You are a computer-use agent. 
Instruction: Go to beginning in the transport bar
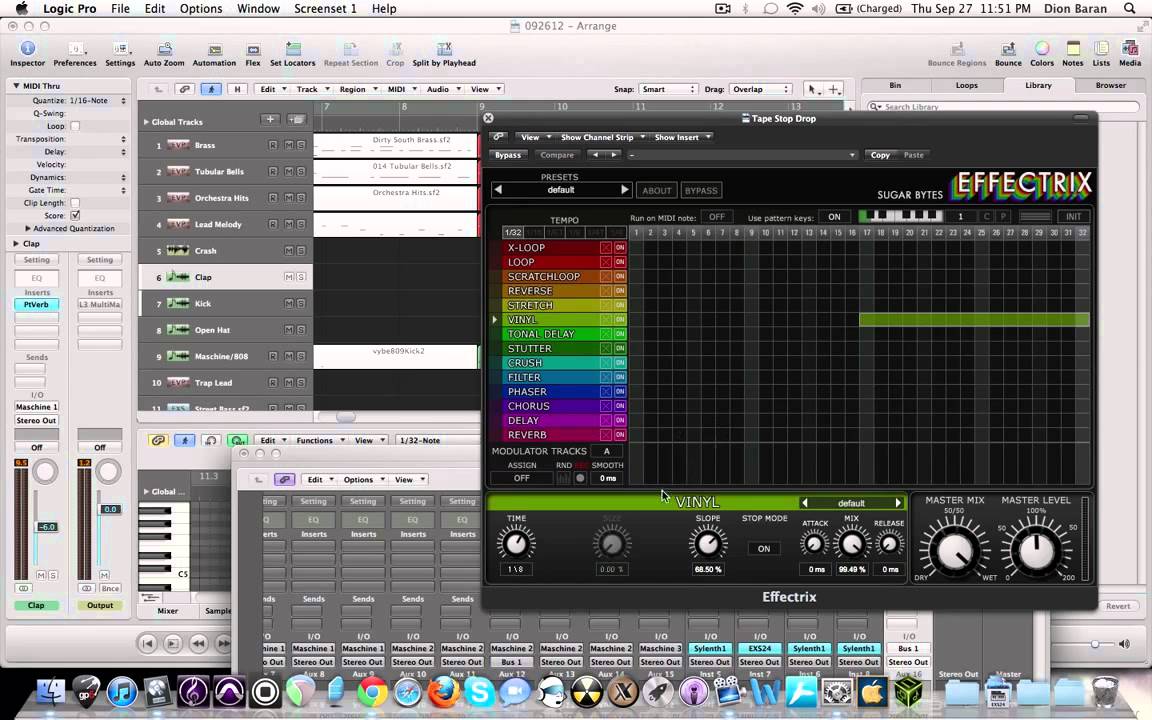click(x=147, y=644)
